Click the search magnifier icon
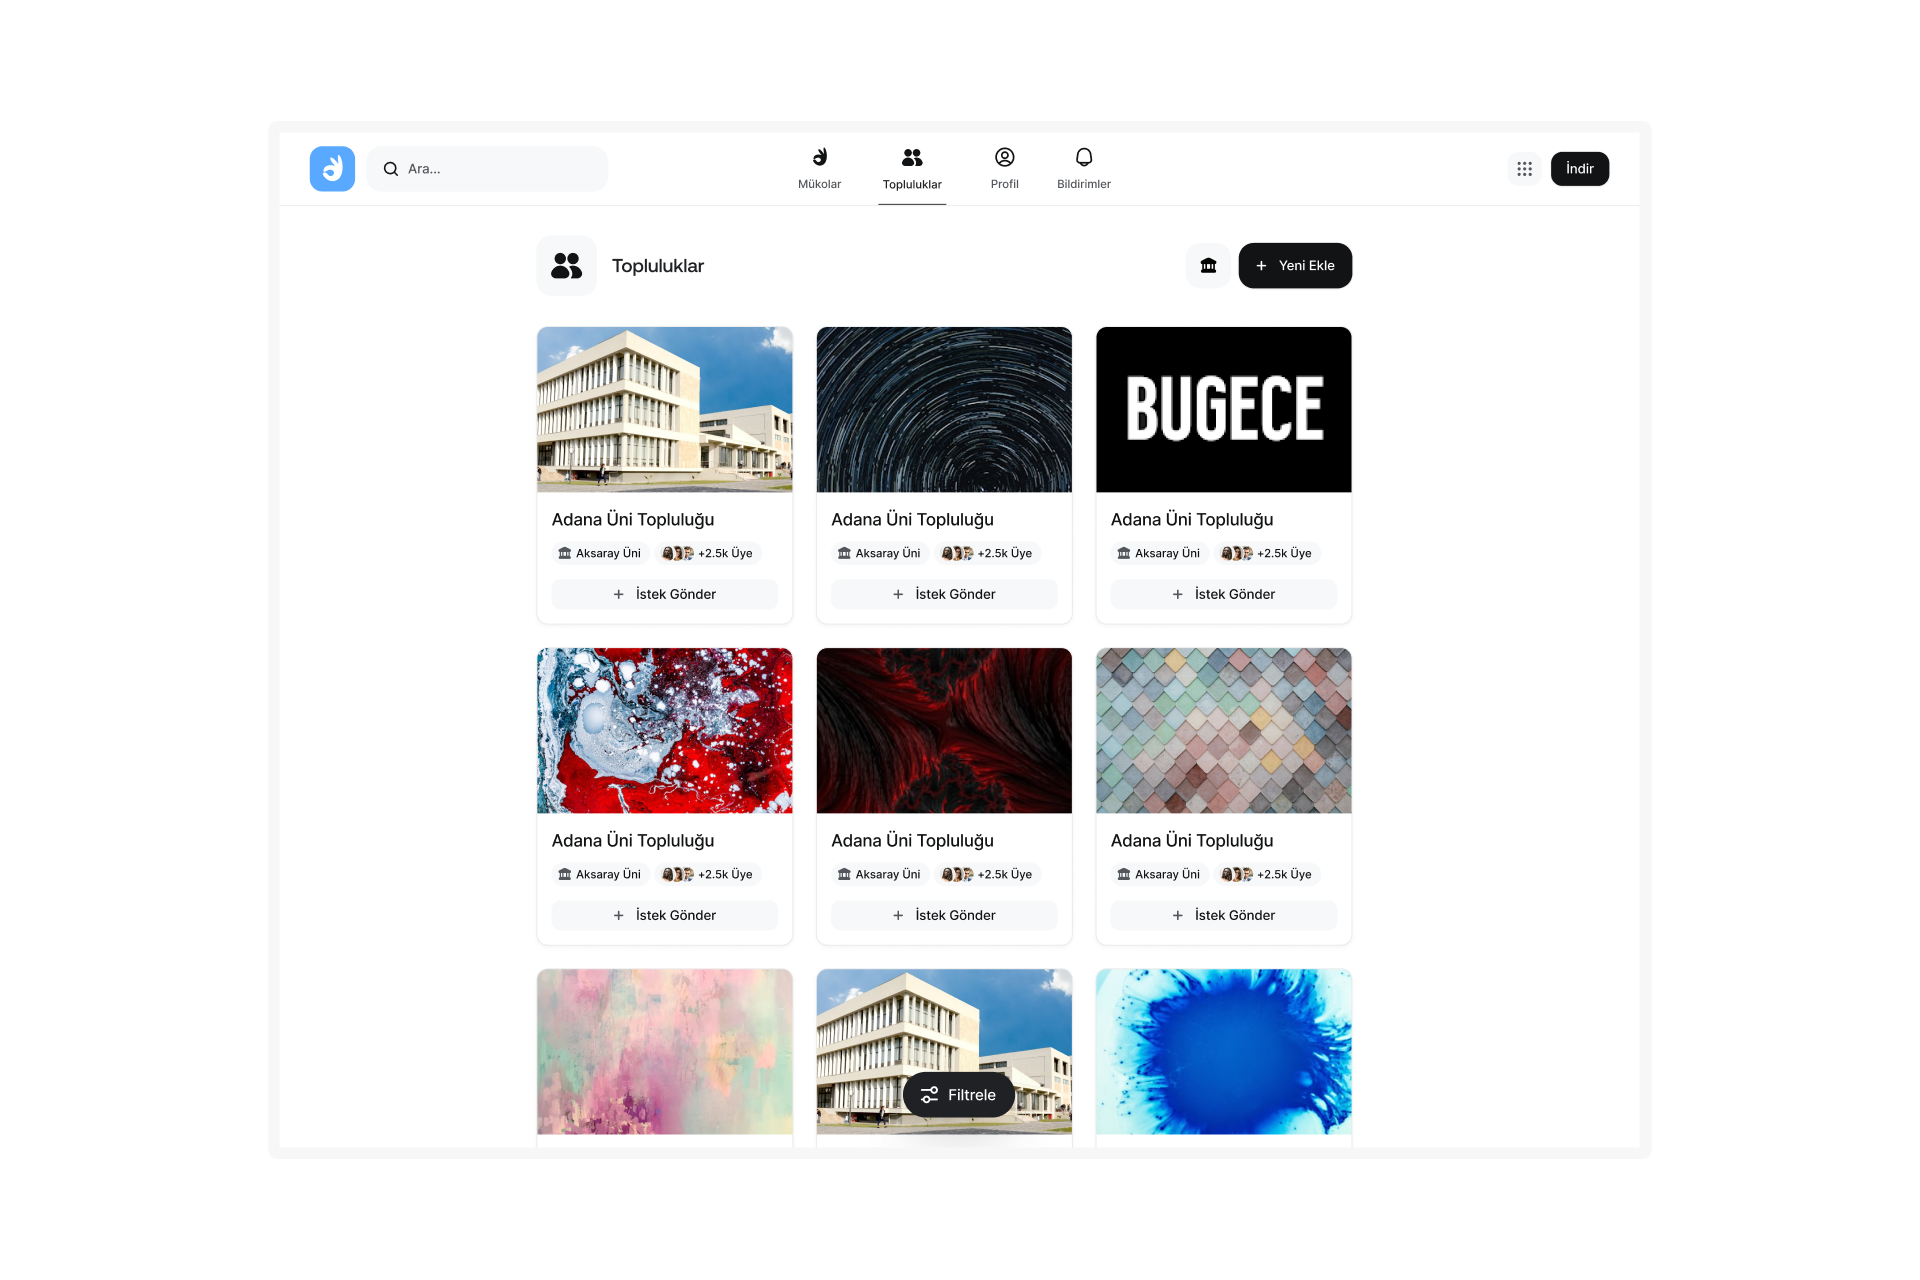Screen dimensions: 1920x1280 (x=391, y=169)
